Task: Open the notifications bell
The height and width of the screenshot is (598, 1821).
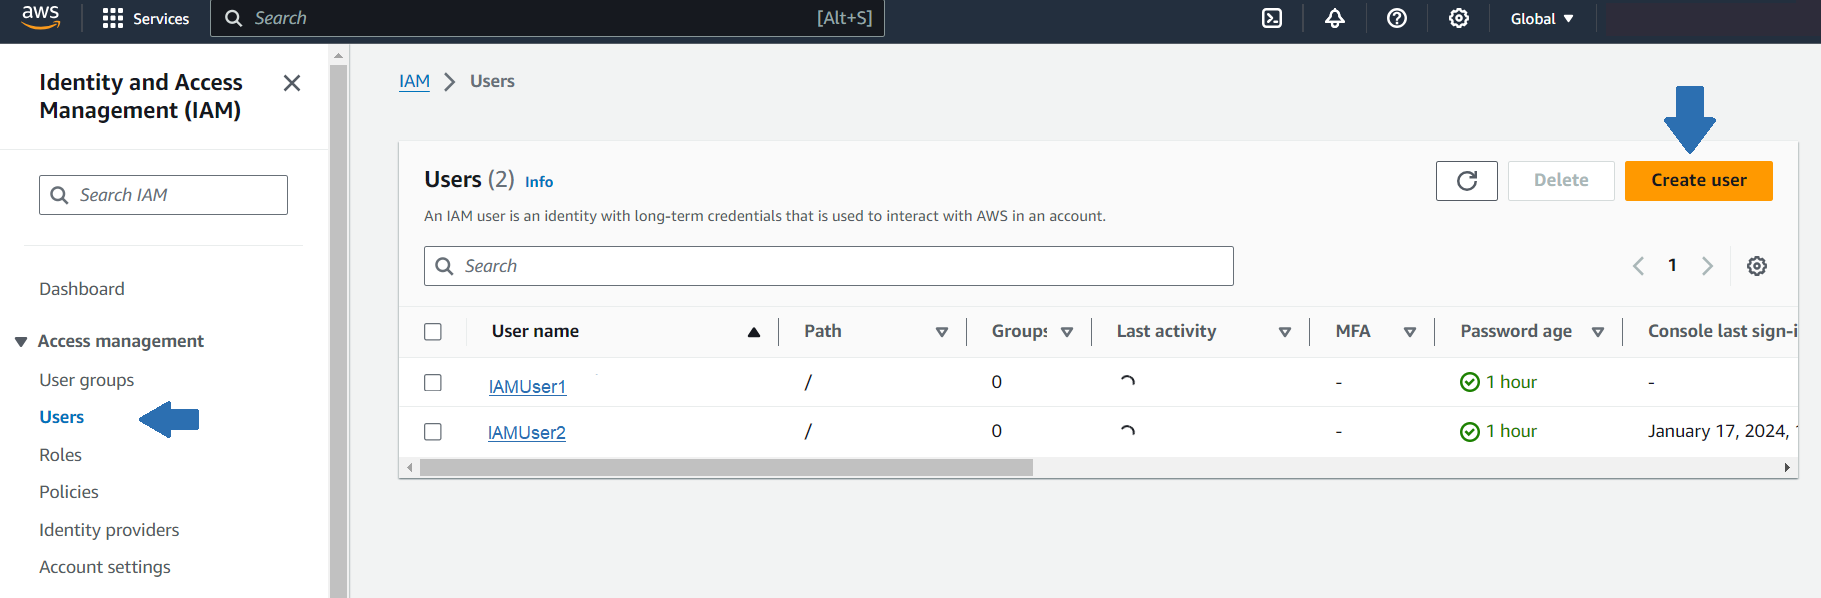Action: point(1335,18)
